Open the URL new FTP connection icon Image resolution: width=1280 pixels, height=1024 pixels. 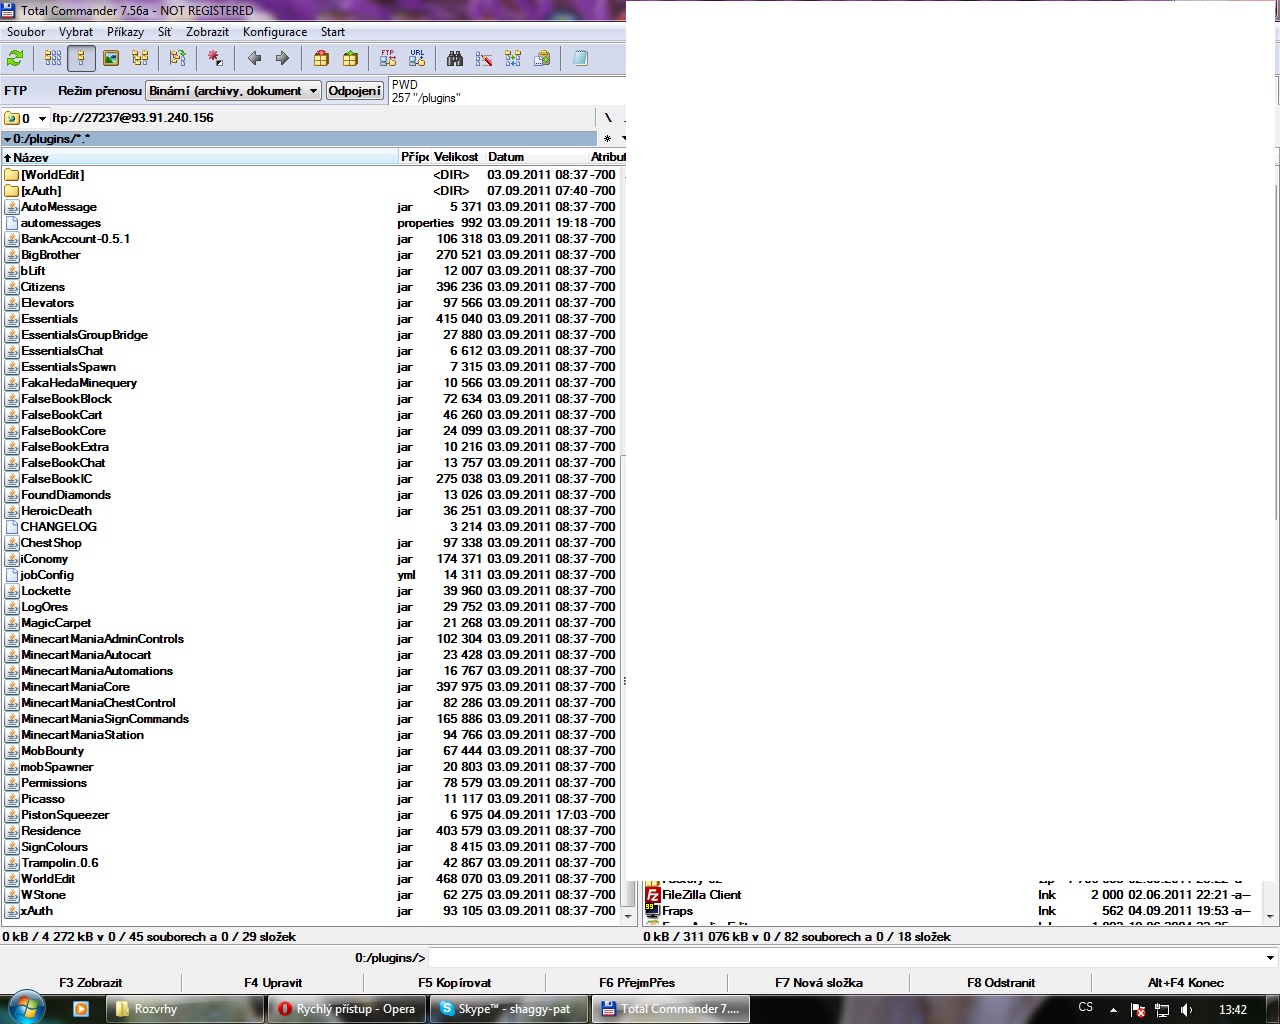pos(417,59)
